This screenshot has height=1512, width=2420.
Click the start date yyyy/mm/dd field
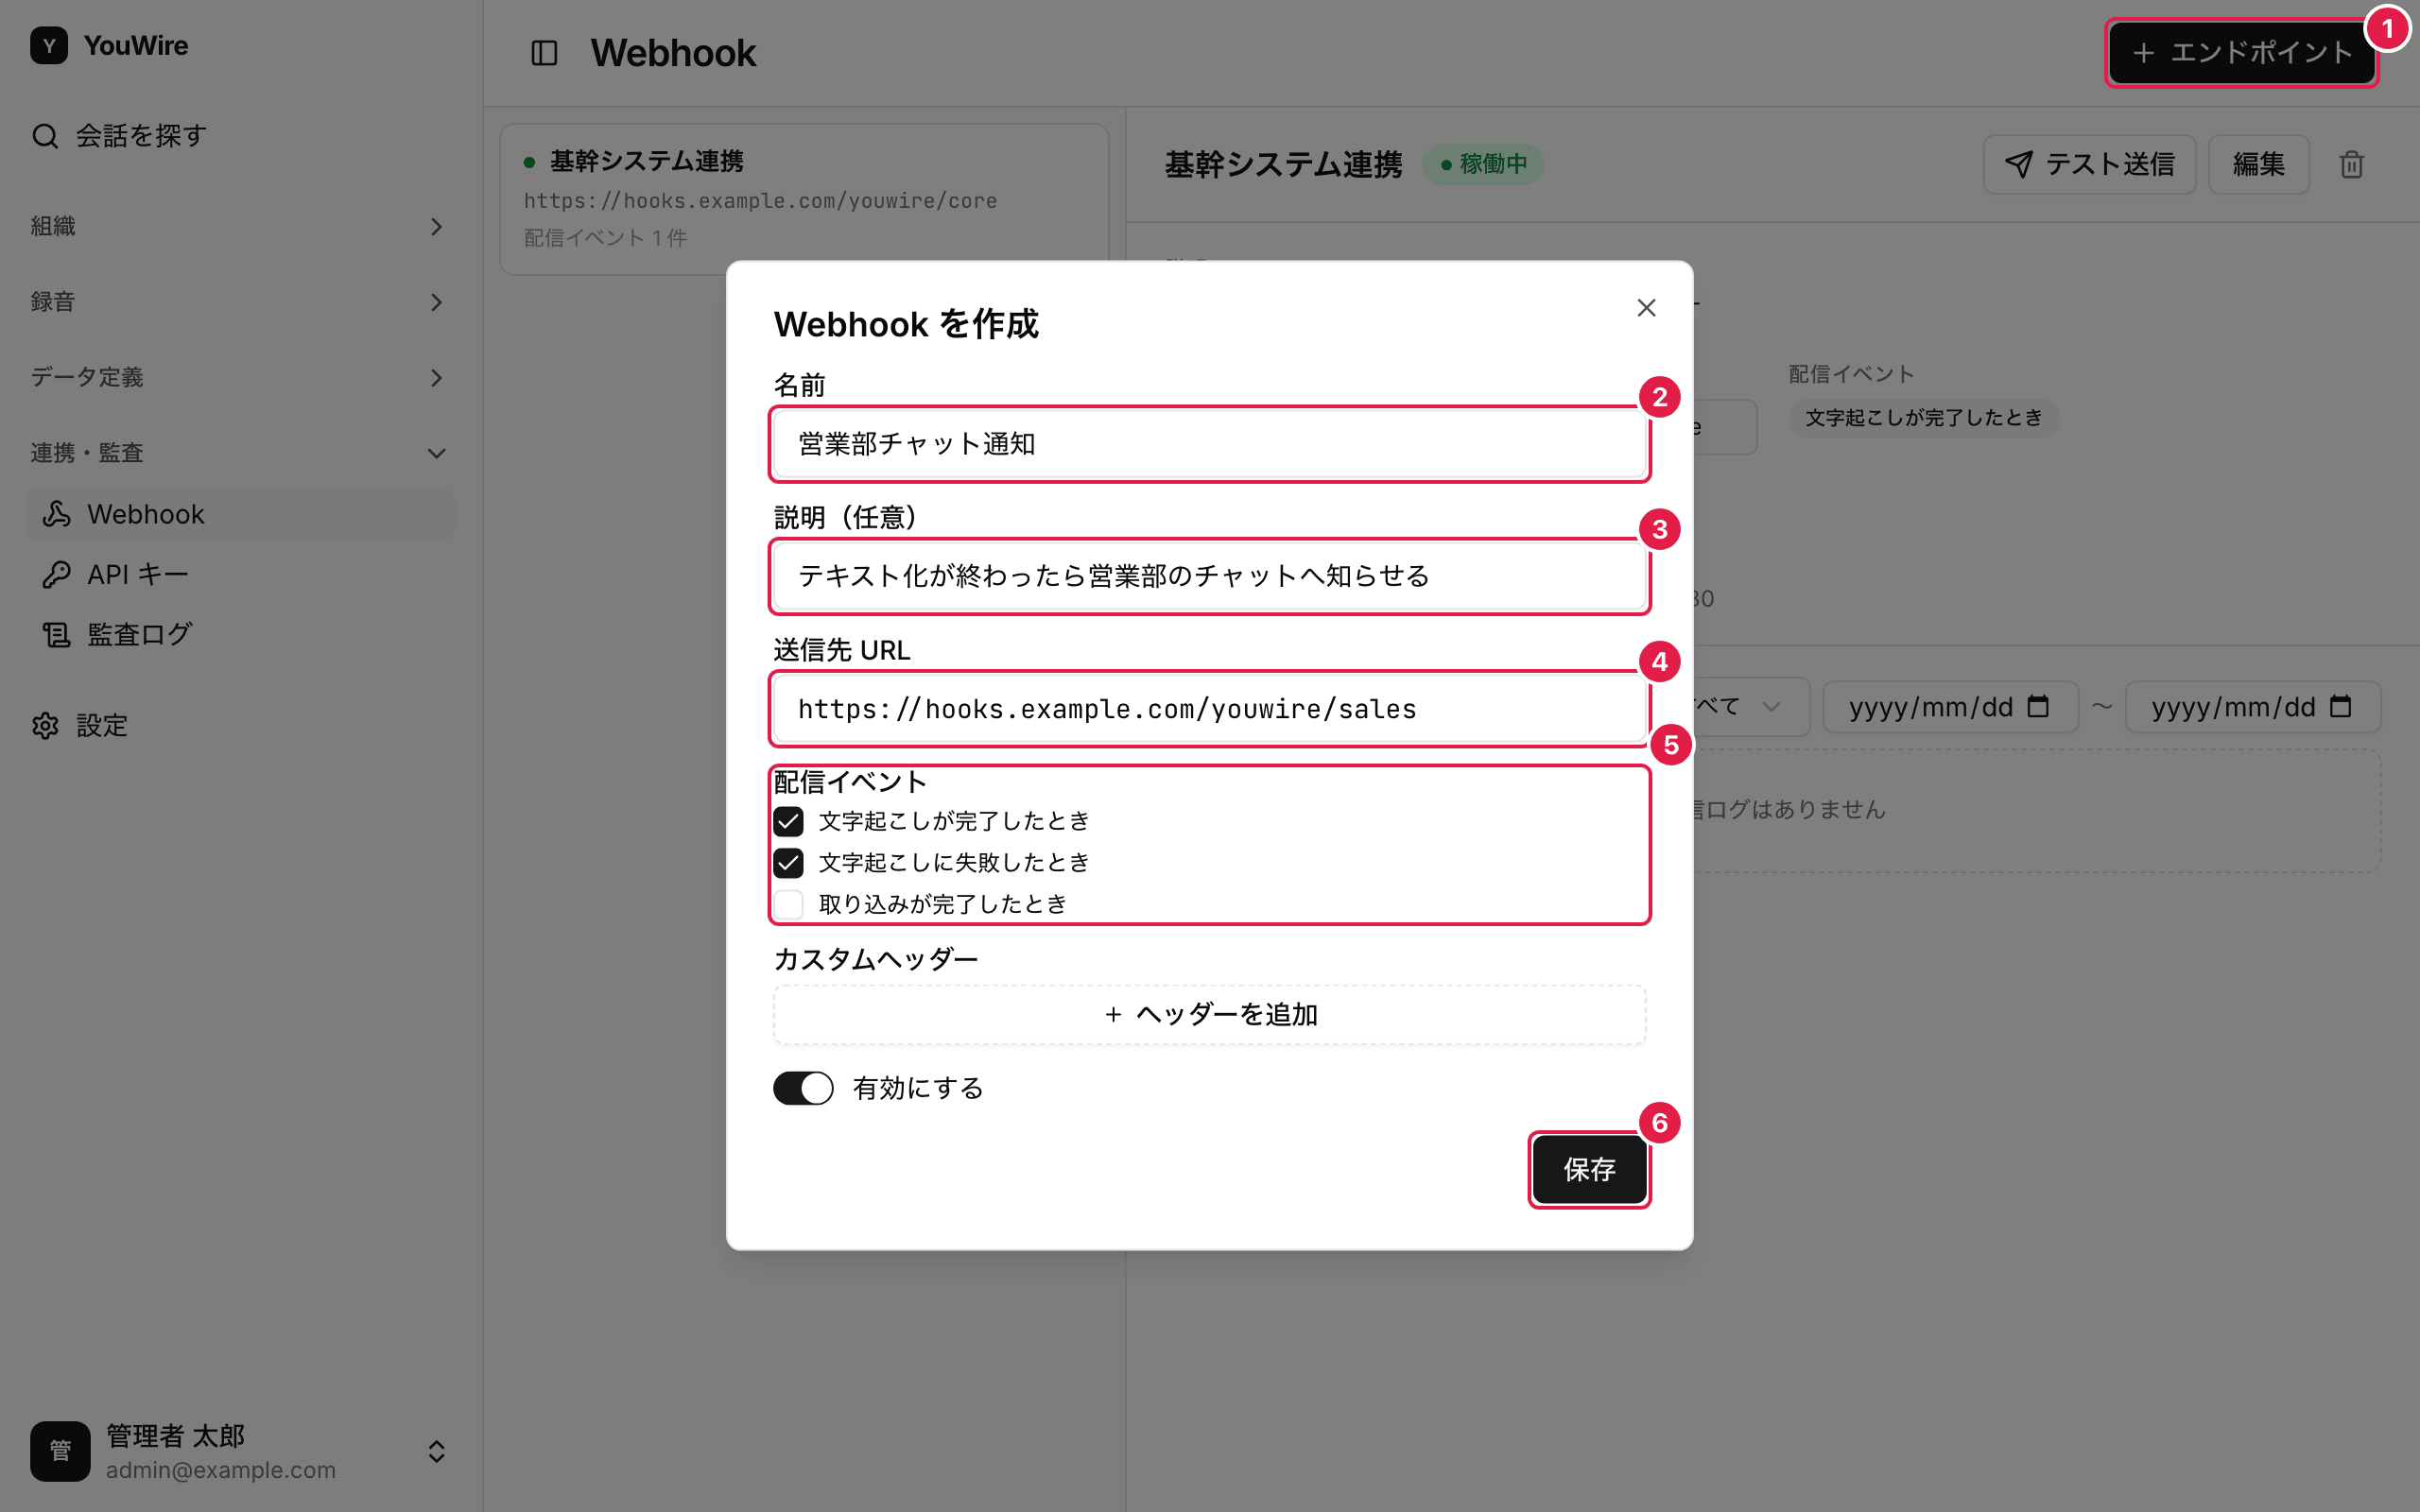click(x=1950, y=707)
